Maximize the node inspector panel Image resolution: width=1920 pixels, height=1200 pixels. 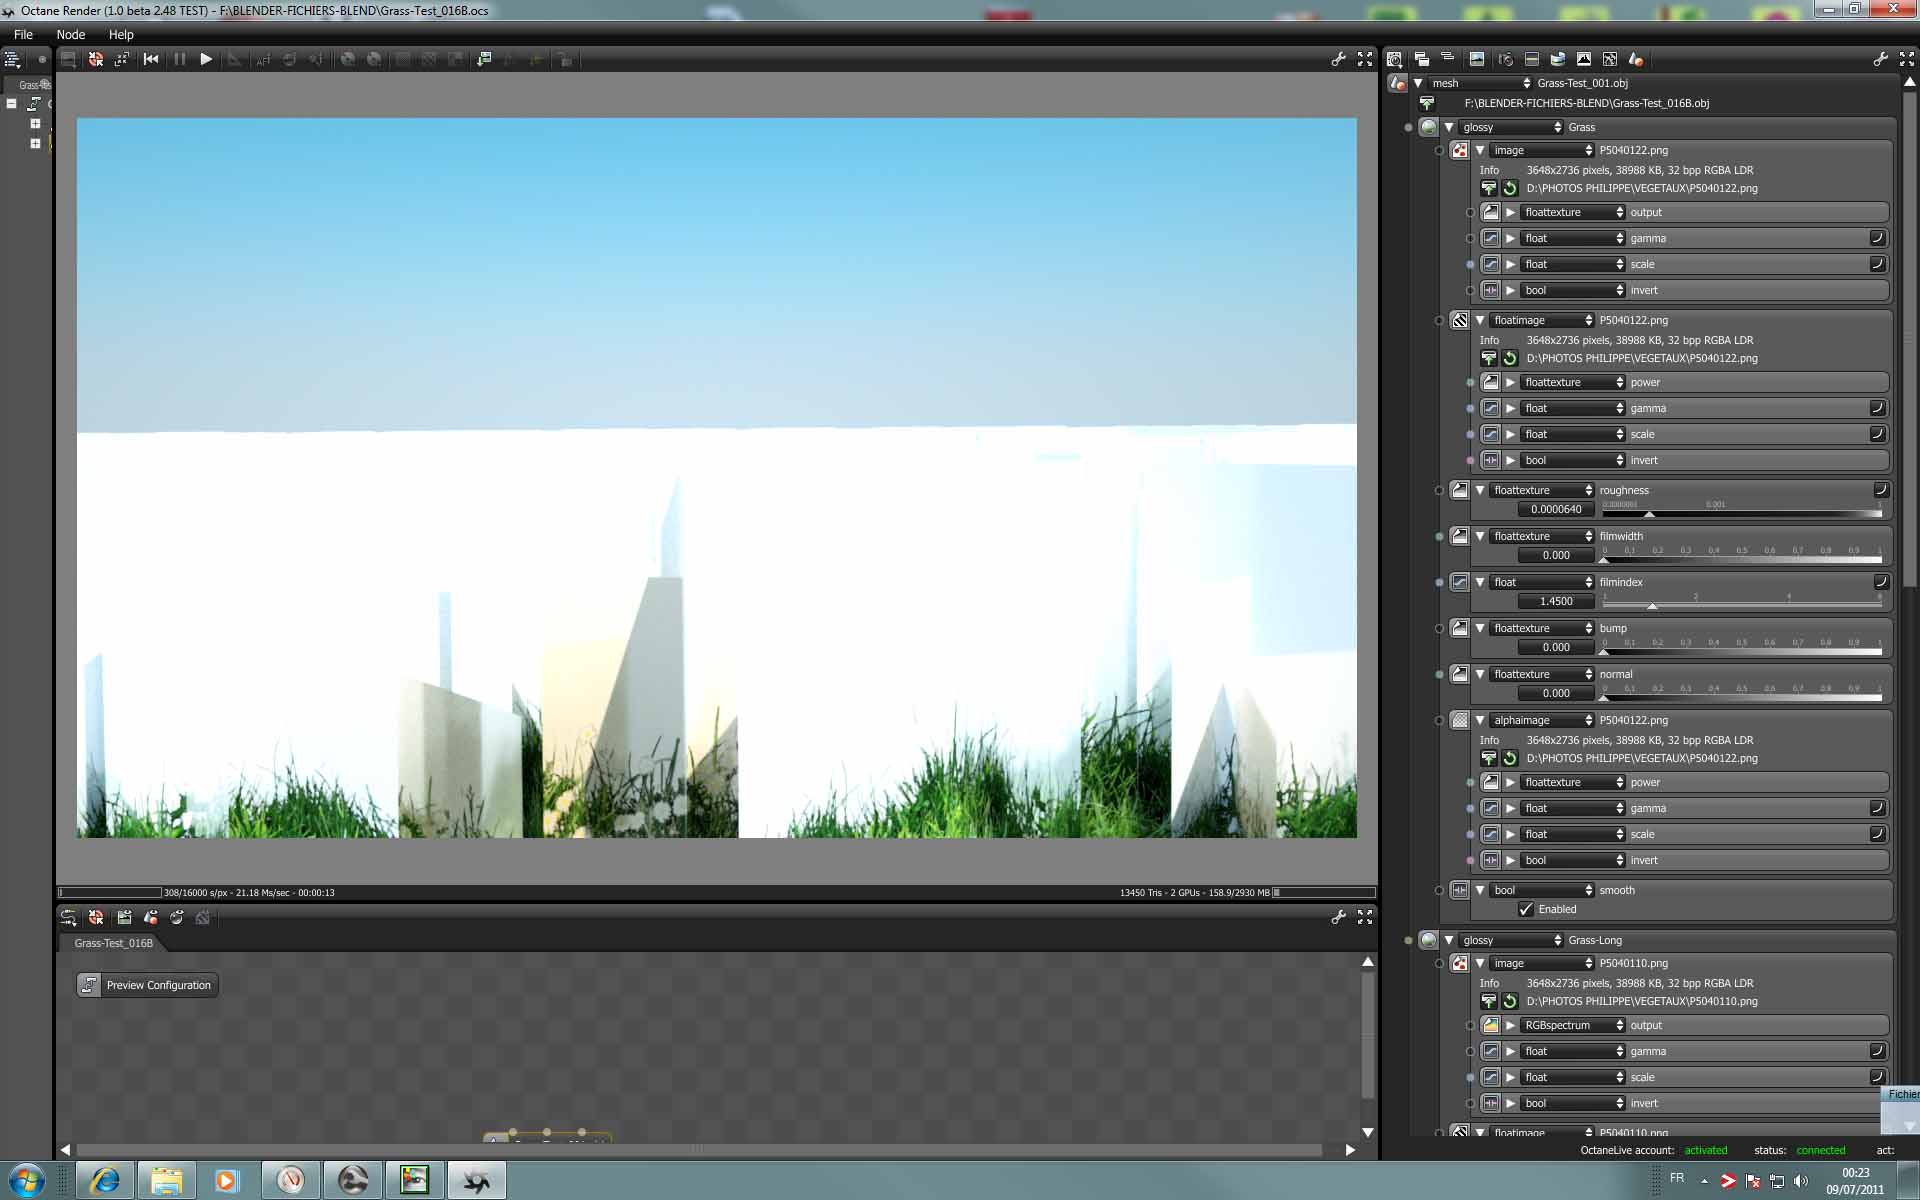[x=1906, y=60]
